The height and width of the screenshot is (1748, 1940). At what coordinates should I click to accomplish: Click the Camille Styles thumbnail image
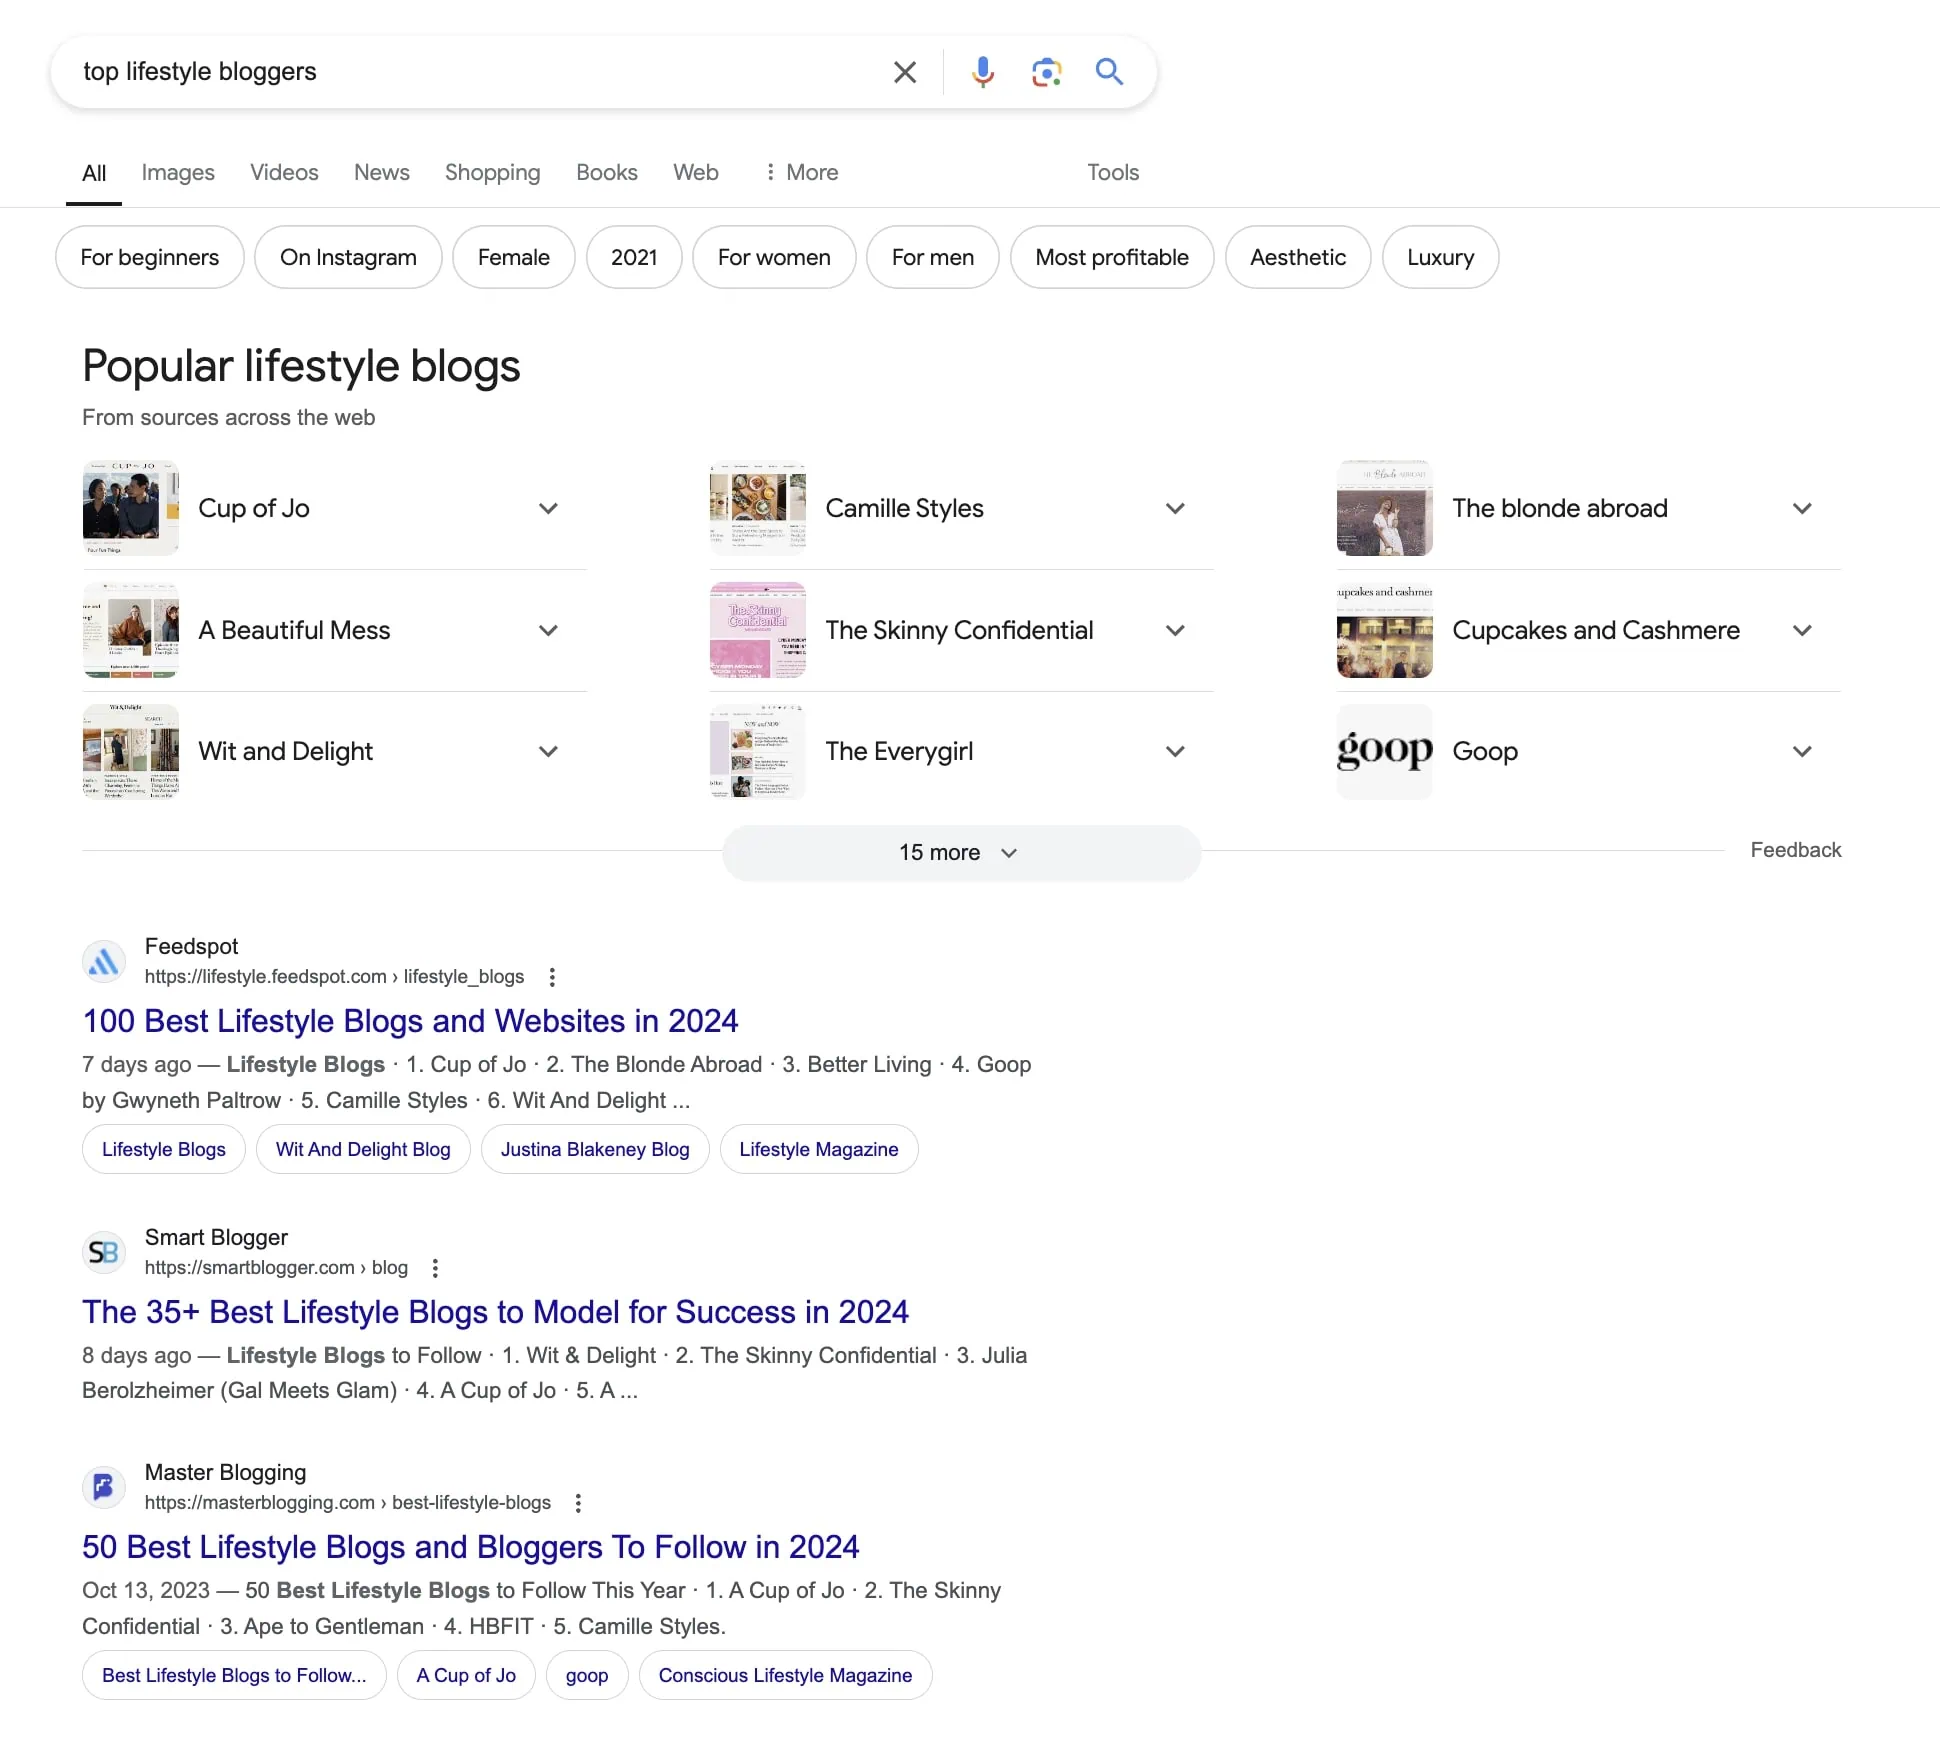757,508
